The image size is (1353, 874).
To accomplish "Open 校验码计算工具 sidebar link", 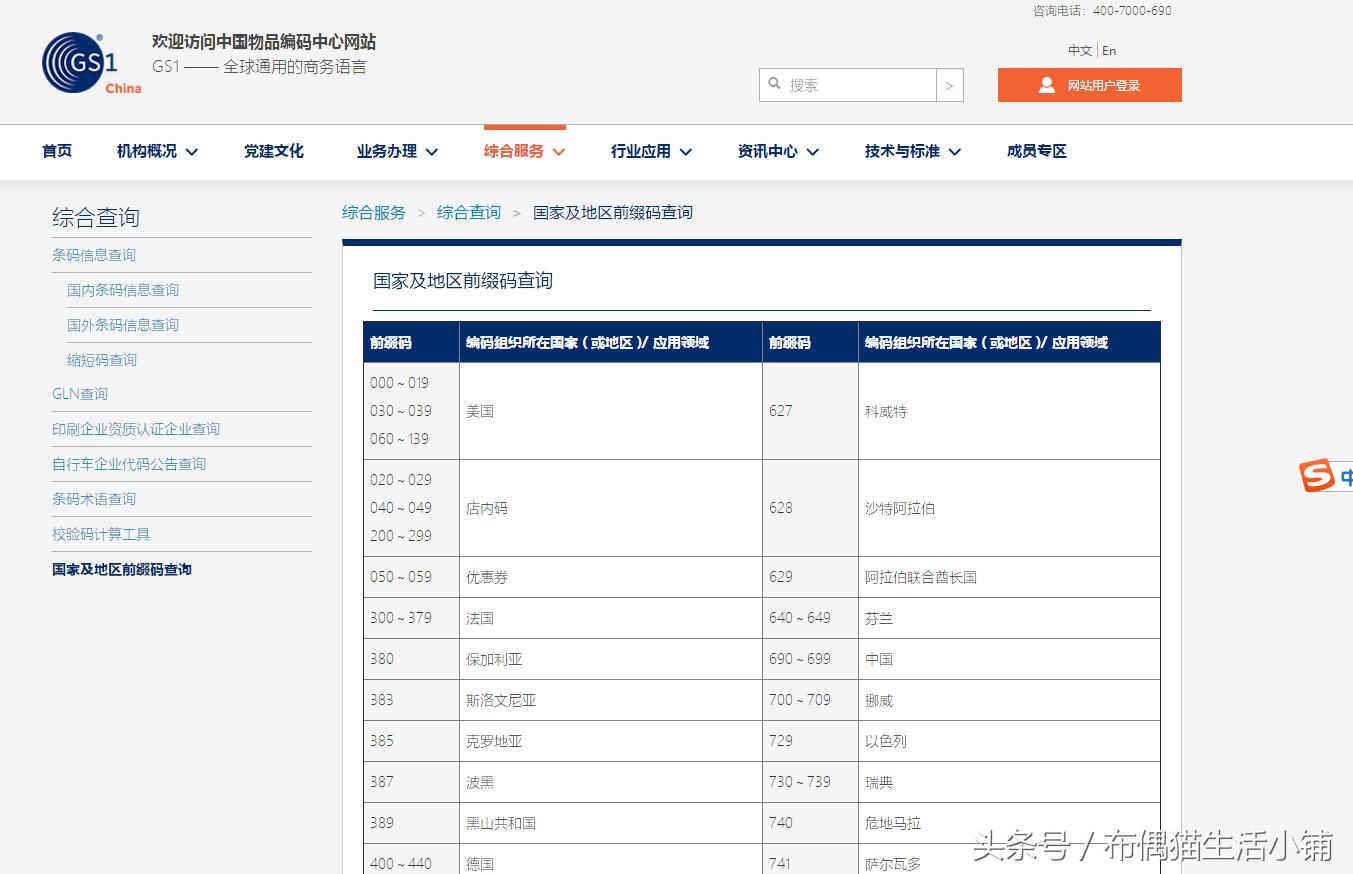I will click(101, 534).
